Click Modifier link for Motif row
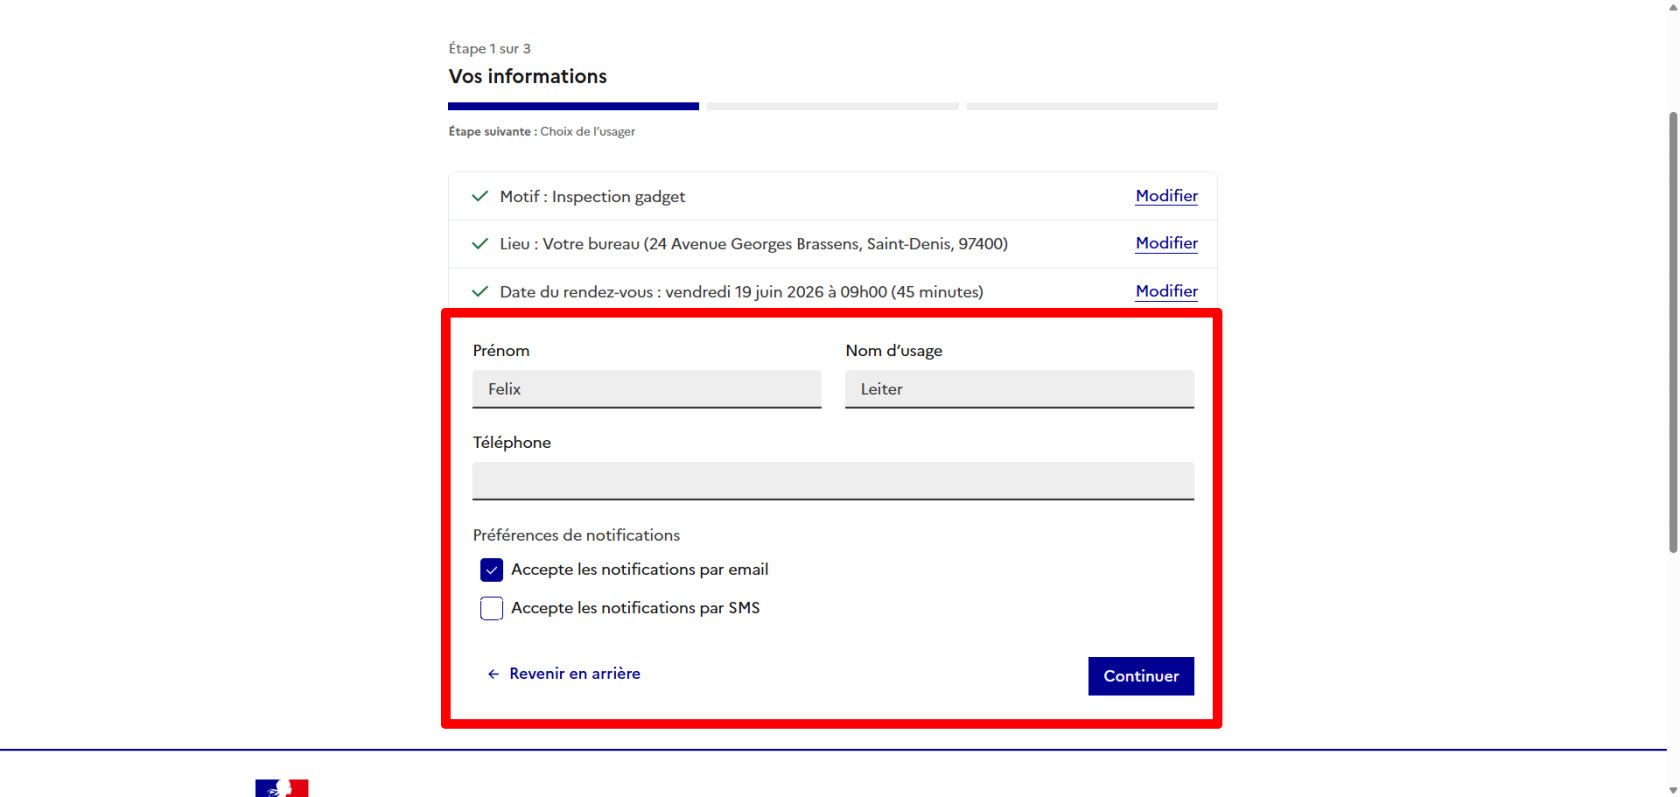1680x797 pixels. point(1166,196)
